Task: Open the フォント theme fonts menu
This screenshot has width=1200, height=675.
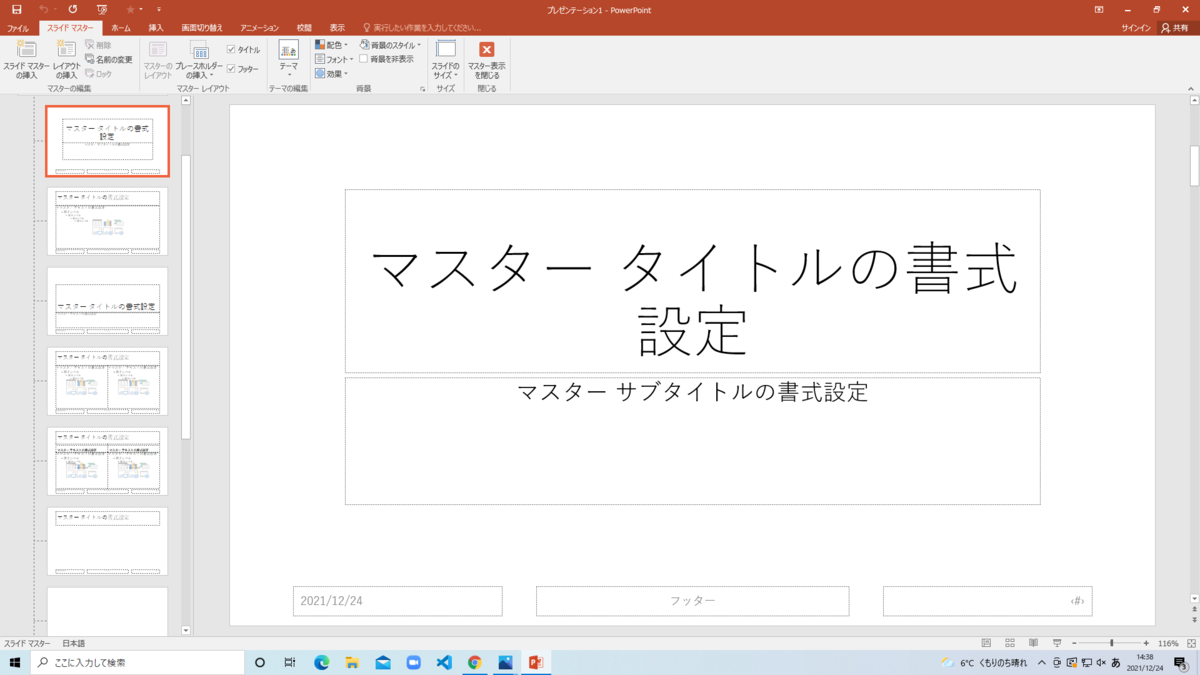Action: point(334,58)
